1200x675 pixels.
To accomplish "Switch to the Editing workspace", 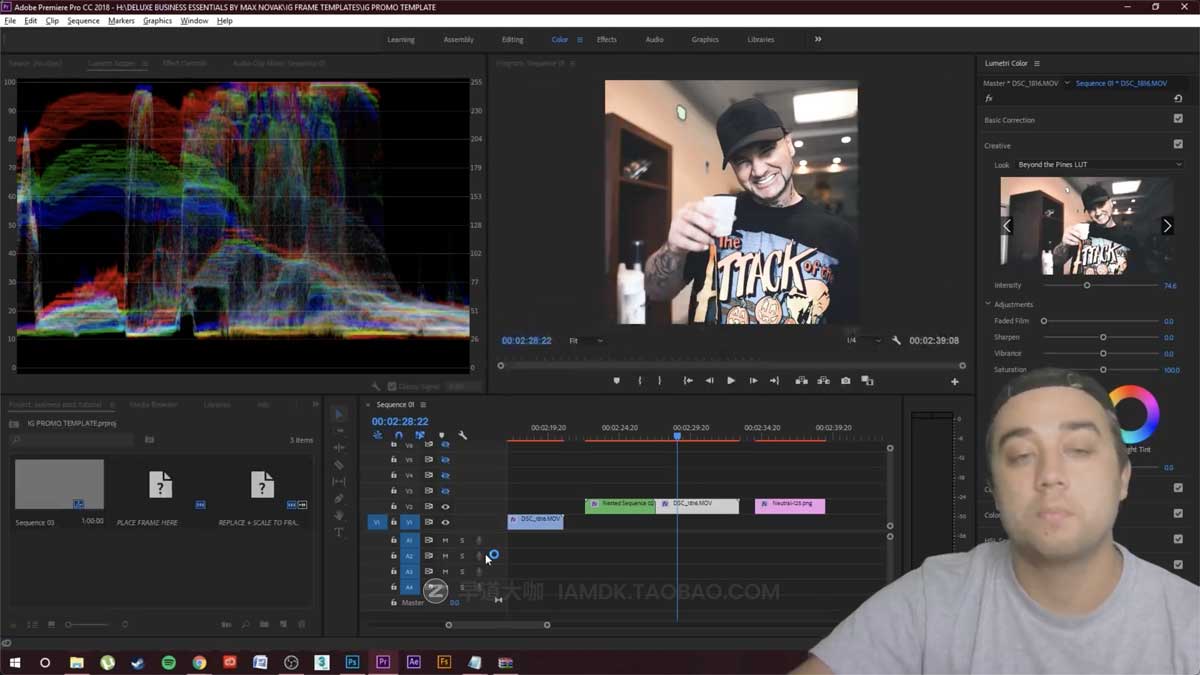I will pos(513,39).
